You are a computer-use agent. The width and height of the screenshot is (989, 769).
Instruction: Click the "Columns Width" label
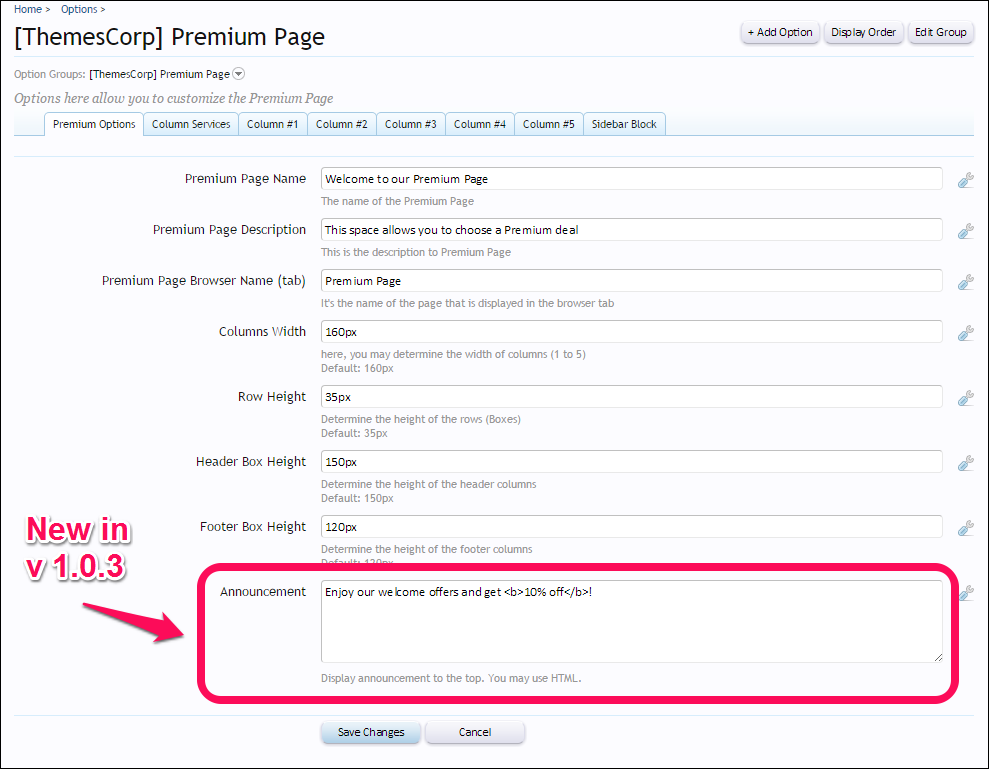(262, 332)
